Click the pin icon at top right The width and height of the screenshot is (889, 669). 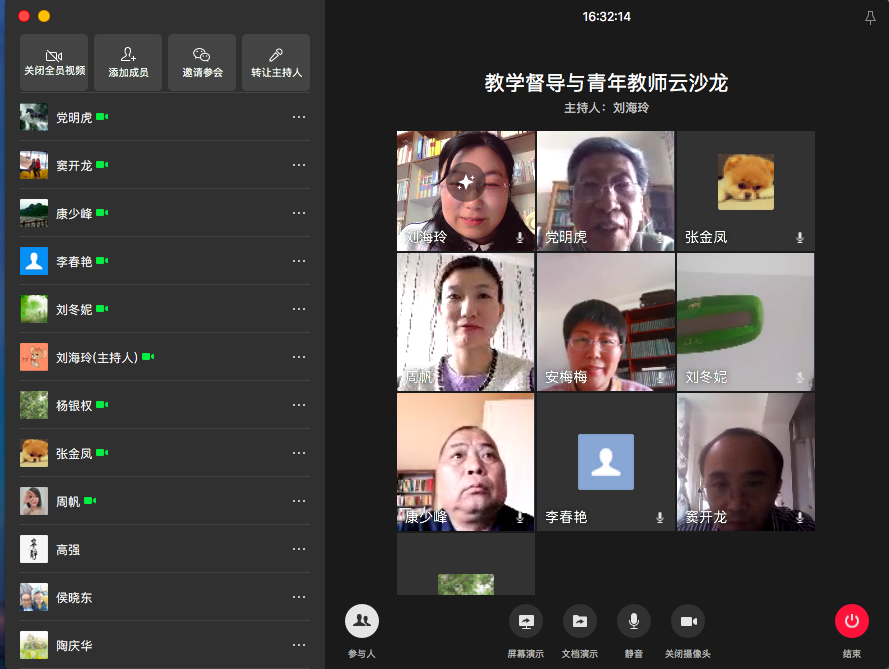pyautogui.click(x=869, y=18)
